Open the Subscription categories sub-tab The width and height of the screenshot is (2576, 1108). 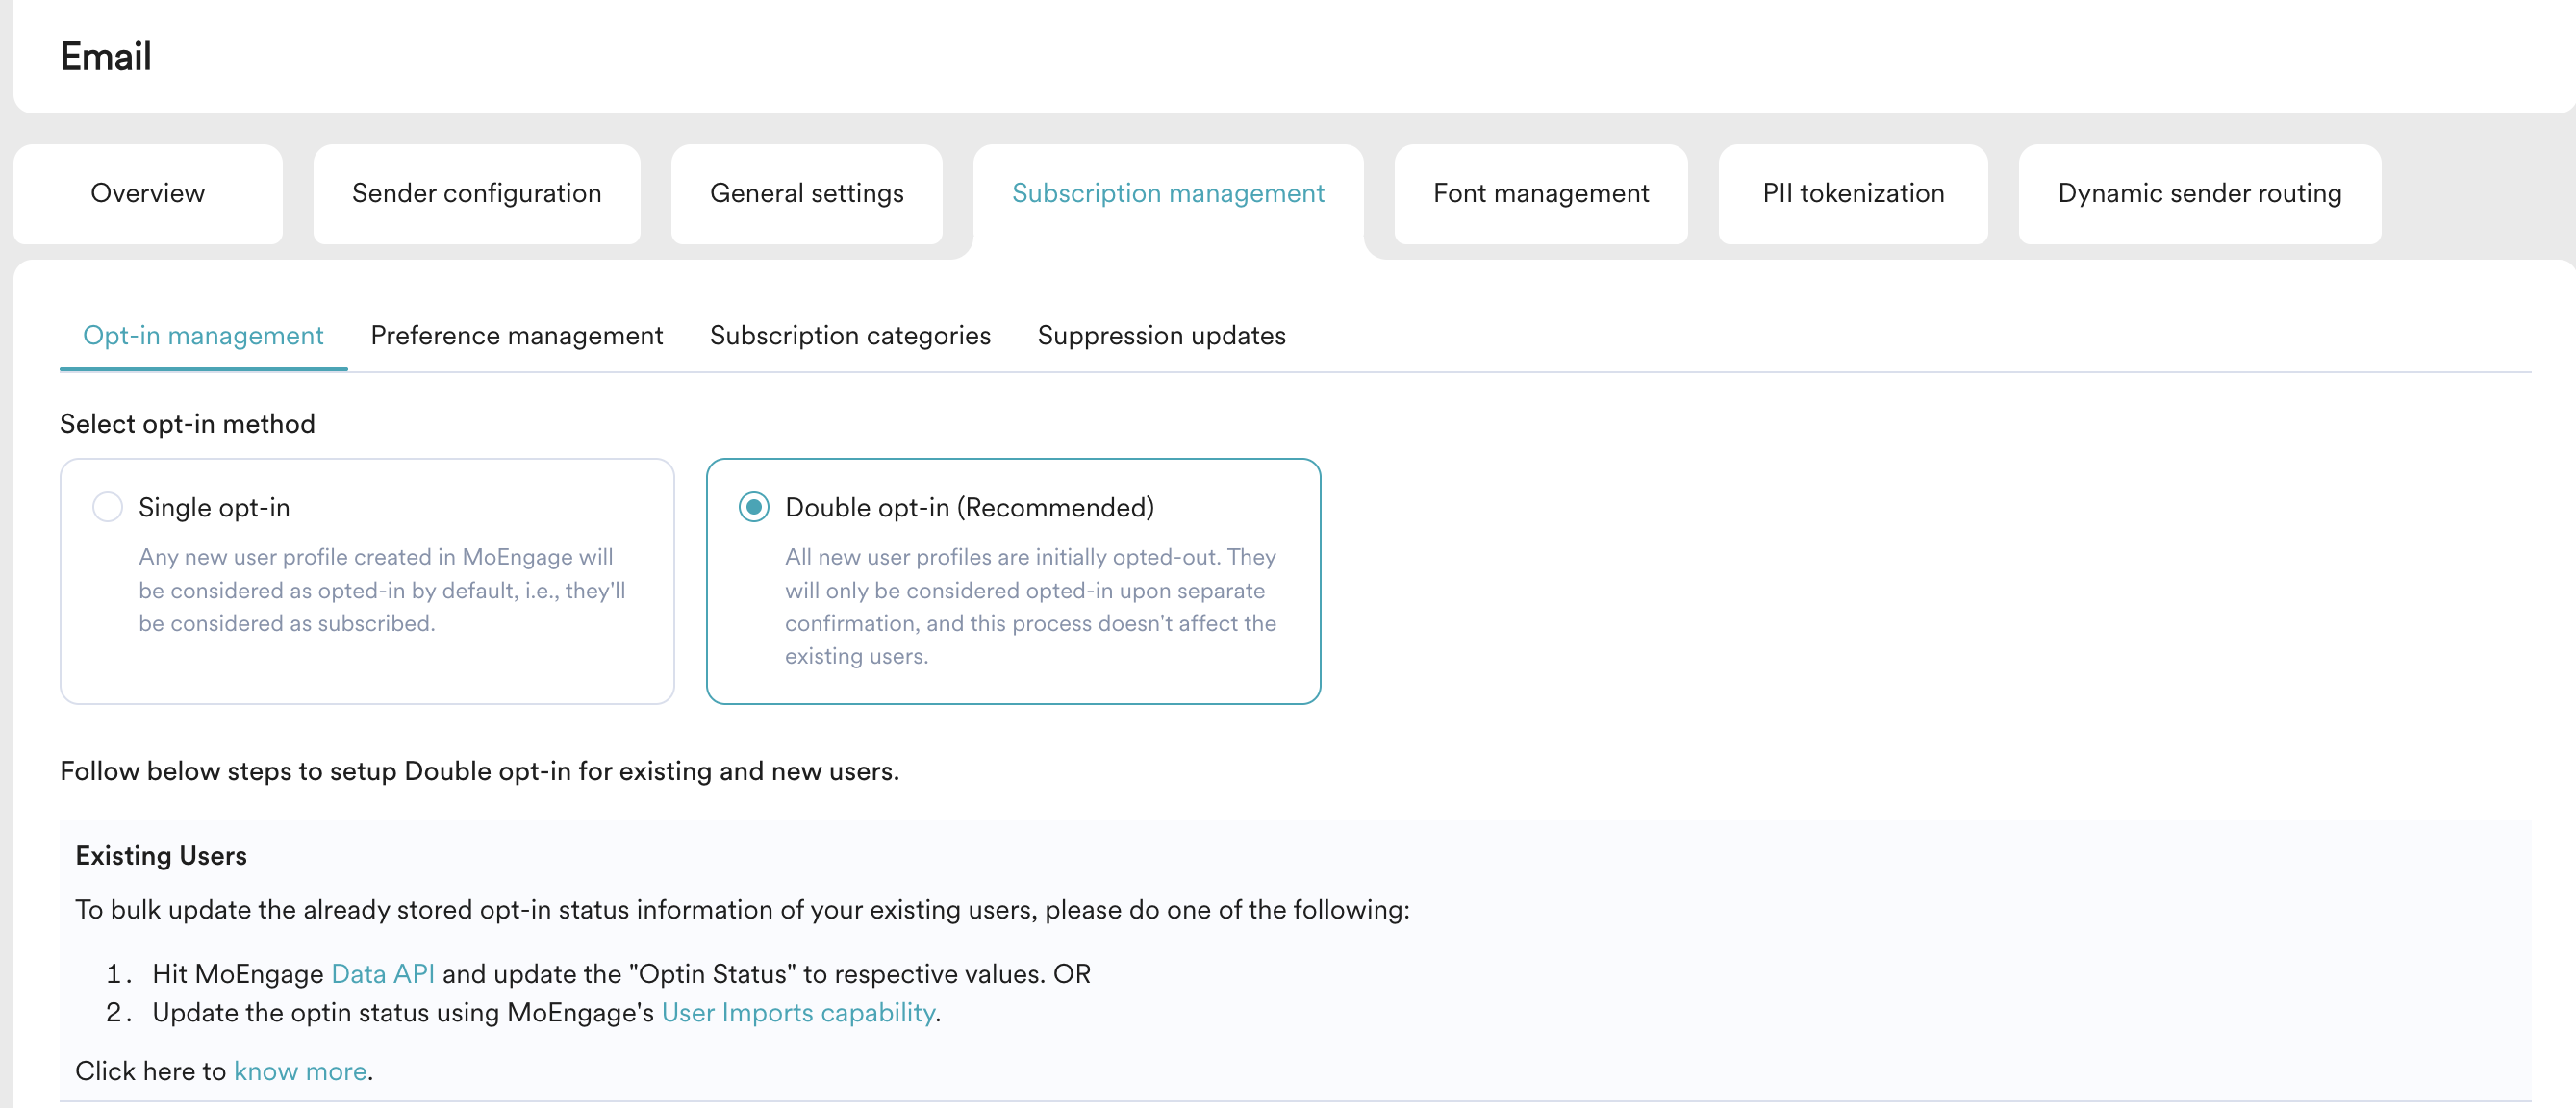pos(849,335)
